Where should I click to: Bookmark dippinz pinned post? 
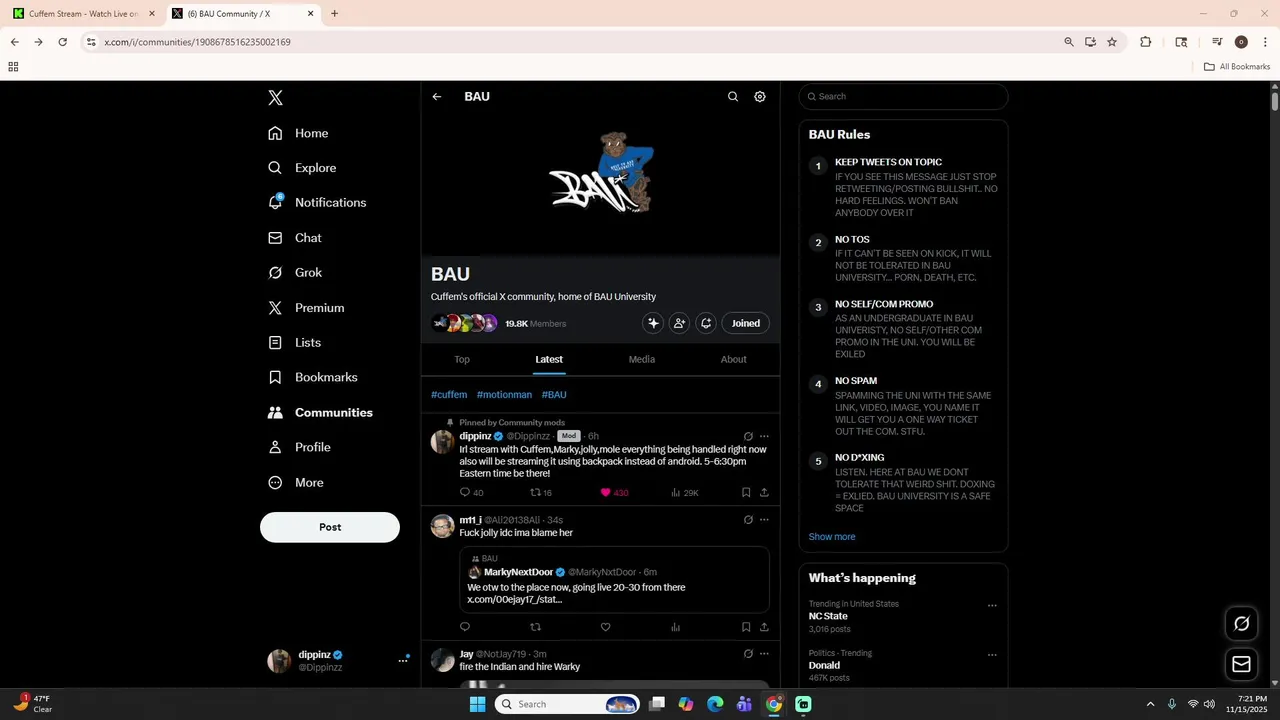click(x=746, y=492)
